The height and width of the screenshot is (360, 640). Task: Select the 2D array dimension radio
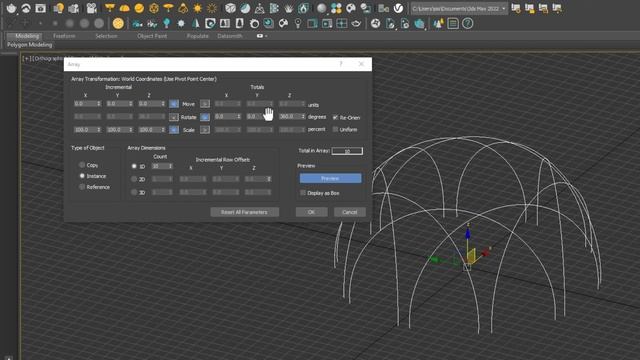pyautogui.click(x=134, y=179)
